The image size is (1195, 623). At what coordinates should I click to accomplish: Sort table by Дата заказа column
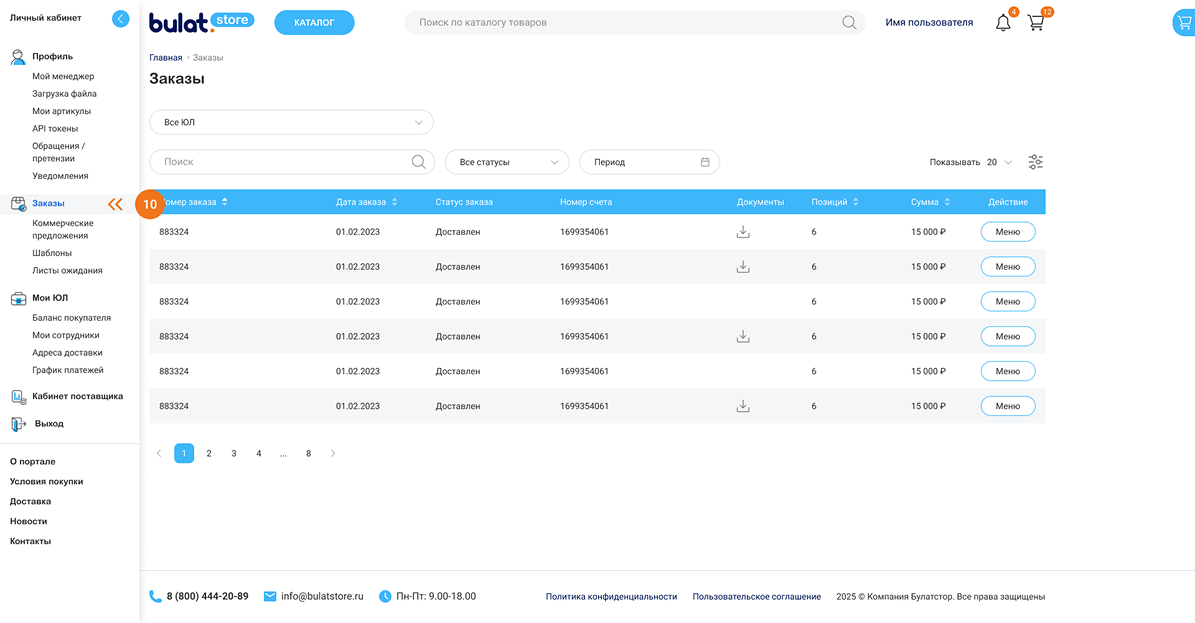point(394,202)
